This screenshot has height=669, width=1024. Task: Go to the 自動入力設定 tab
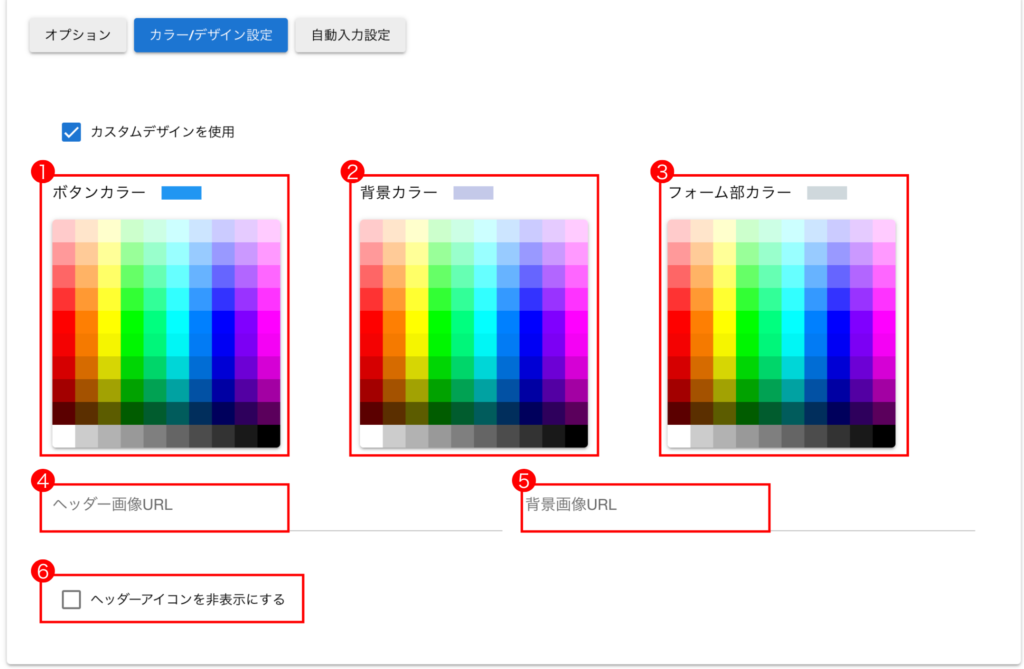pos(350,35)
